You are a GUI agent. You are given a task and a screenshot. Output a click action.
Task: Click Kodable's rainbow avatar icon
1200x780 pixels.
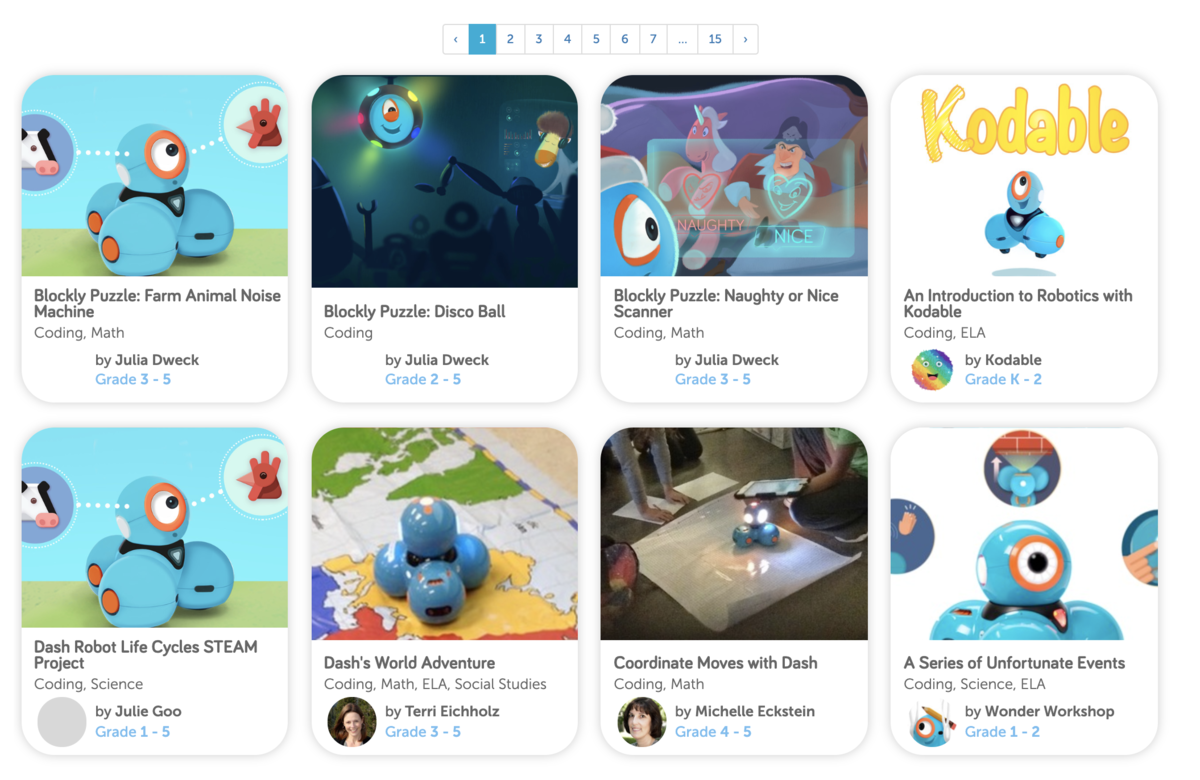(x=932, y=370)
